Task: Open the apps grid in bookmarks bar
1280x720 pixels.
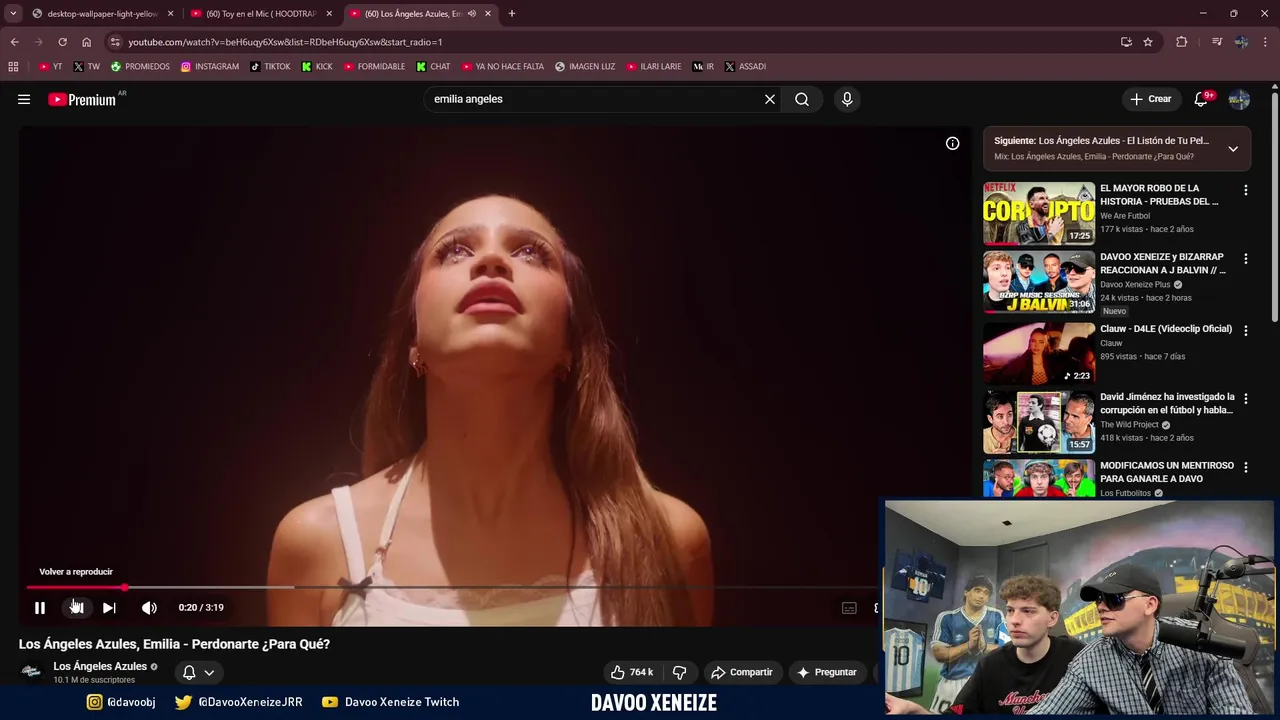Action: coord(13,67)
